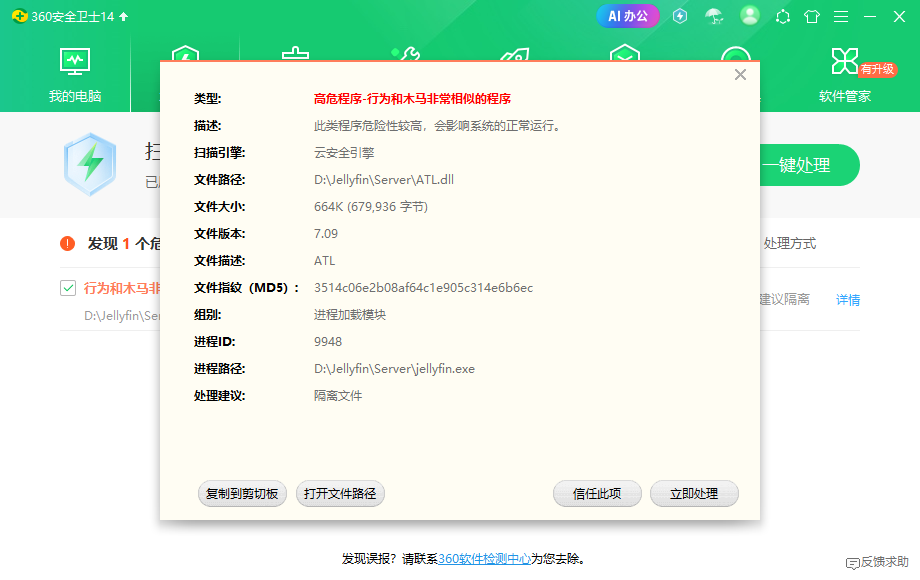Click the puzzle-piece plugin icon in title bar
Viewport: 920px width, 580px height.
[783, 16]
